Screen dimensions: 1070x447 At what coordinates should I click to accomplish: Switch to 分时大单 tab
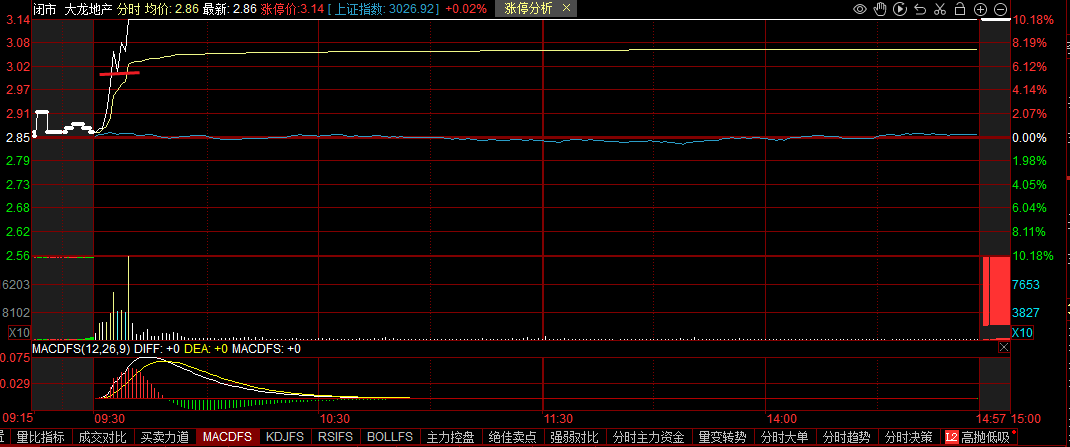[x=784, y=437]
